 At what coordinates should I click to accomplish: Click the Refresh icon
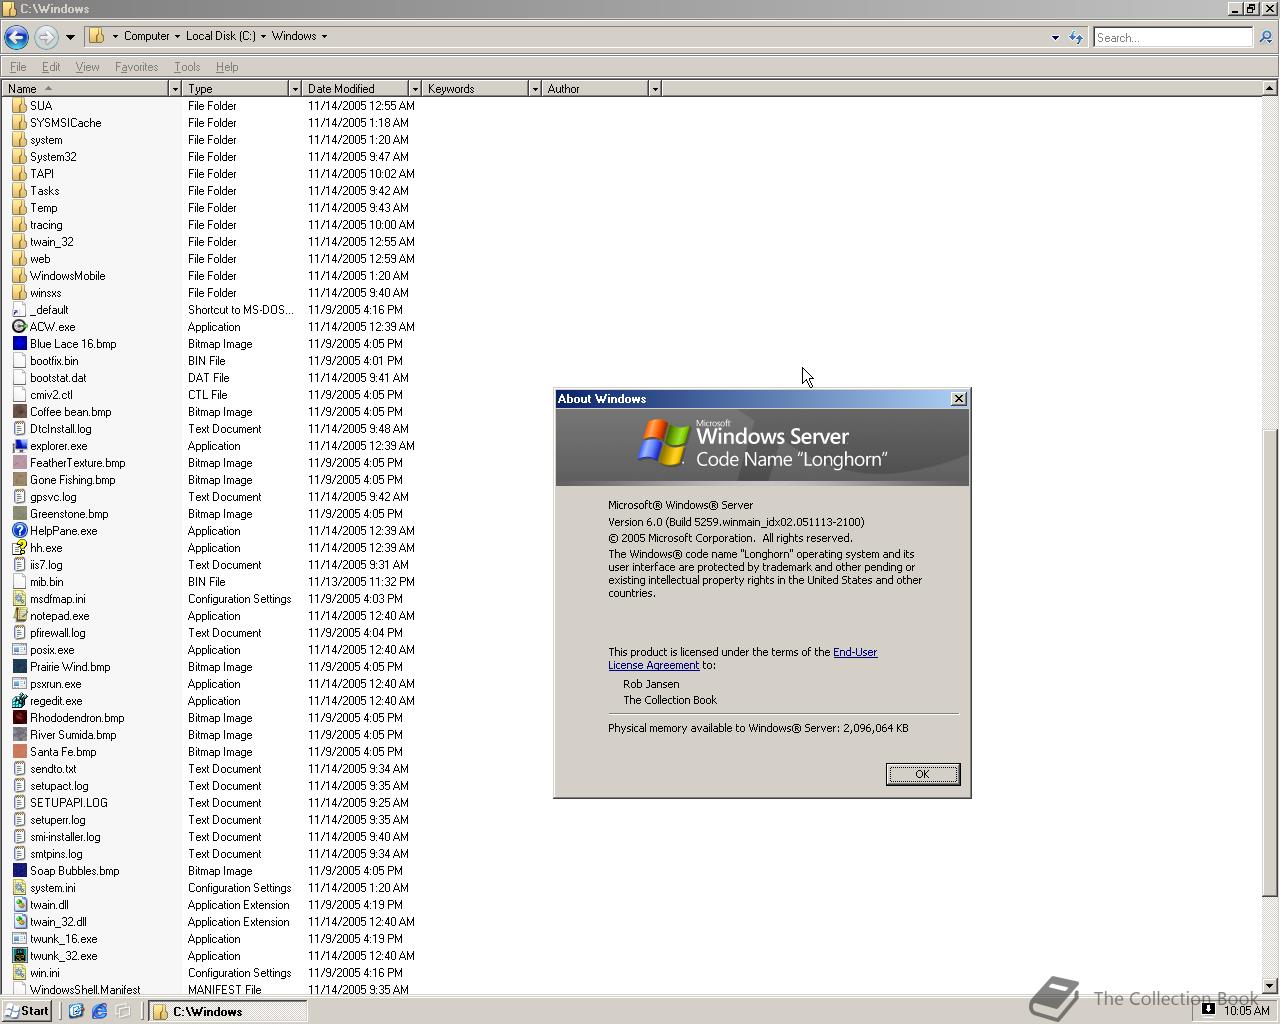click(1076, 37)
